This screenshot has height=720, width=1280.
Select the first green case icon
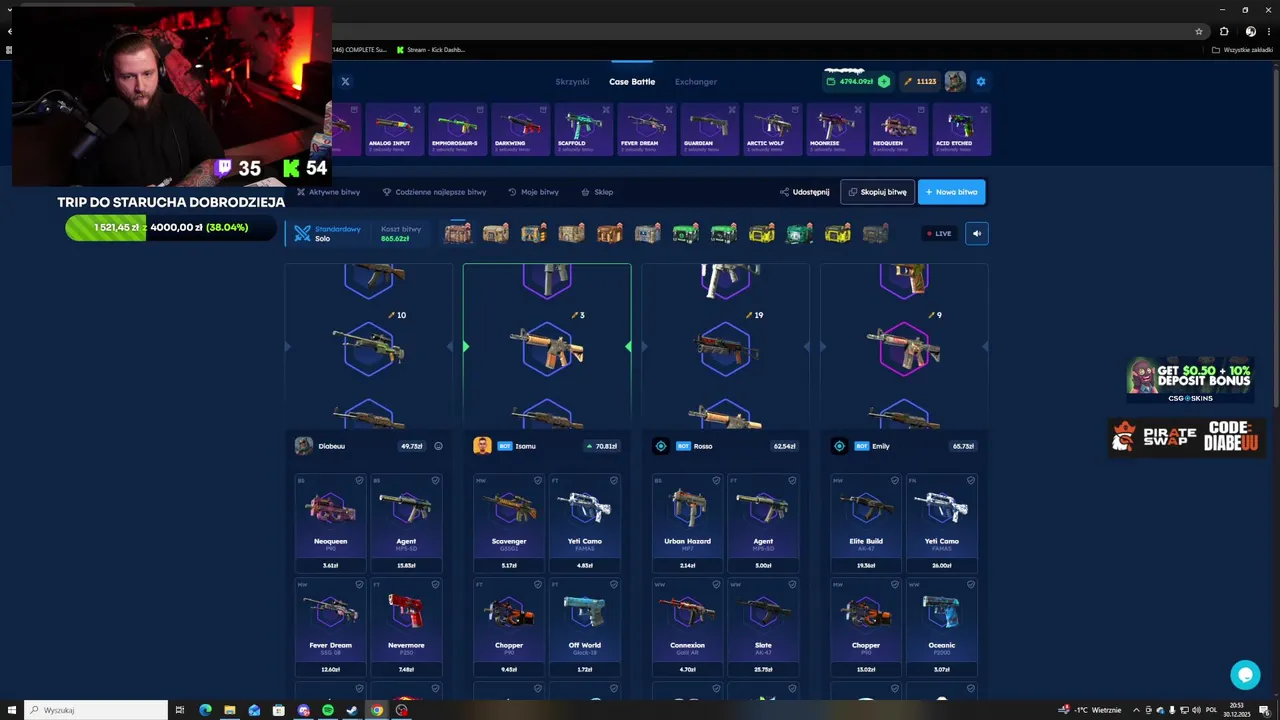click(x=686, y=233)
